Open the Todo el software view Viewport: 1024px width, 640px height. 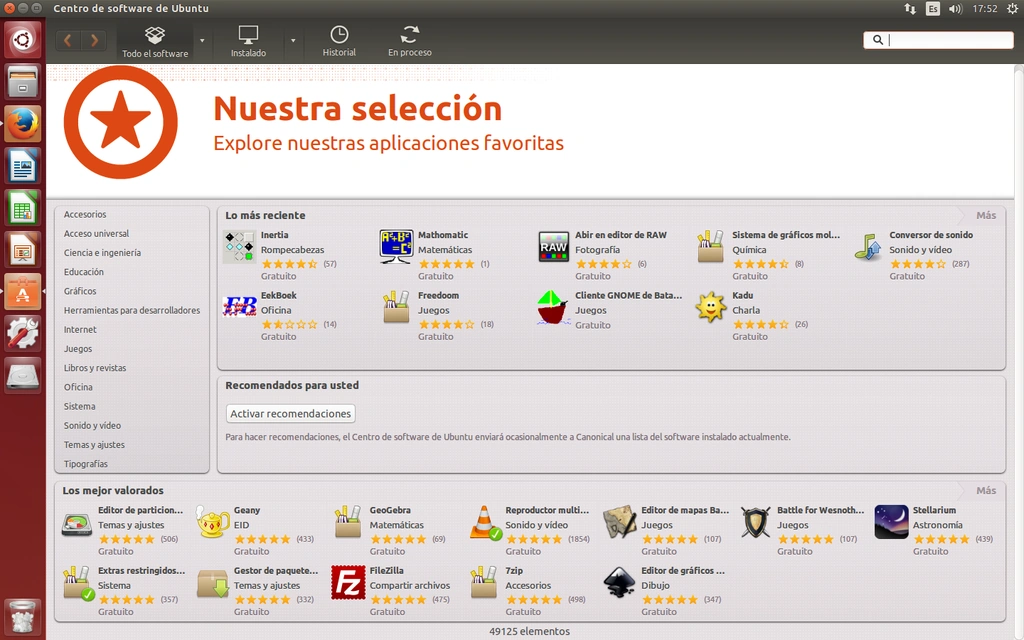(x=155, y=42)
